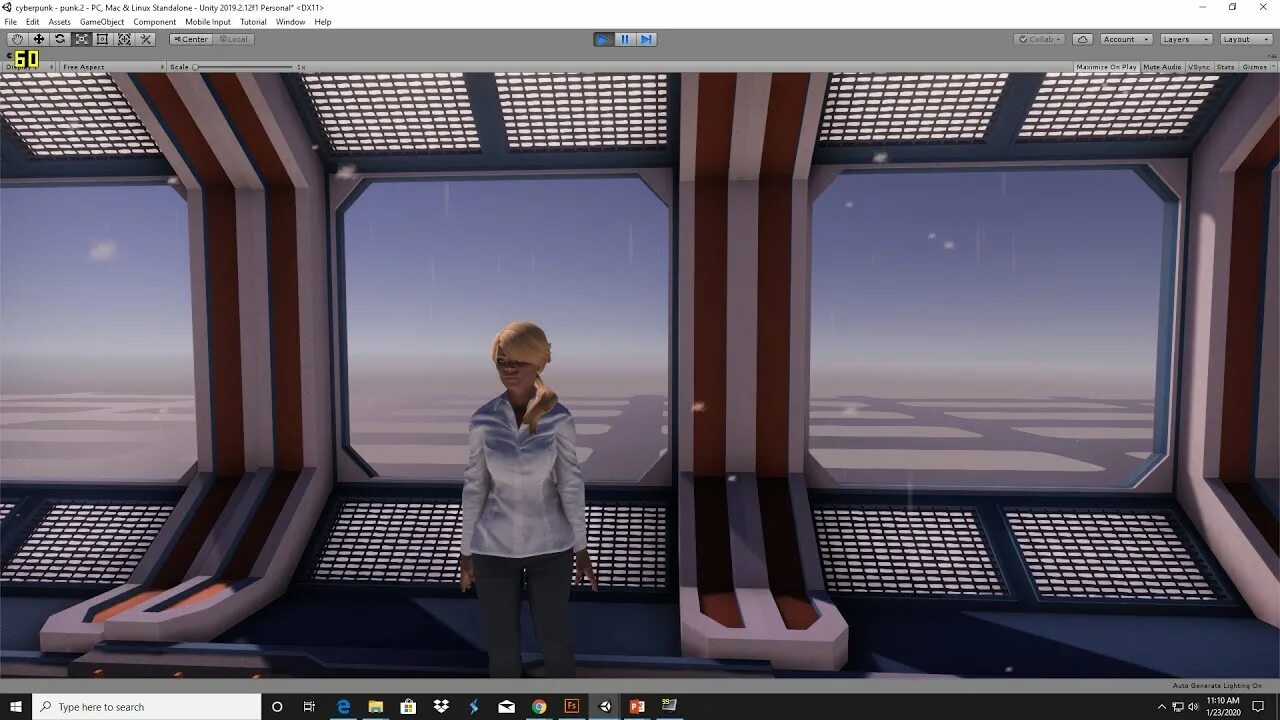The width and height of the screenshot is (1280, 720).
Task: Open File Explorer from taskbar
Action: point(376,706)
